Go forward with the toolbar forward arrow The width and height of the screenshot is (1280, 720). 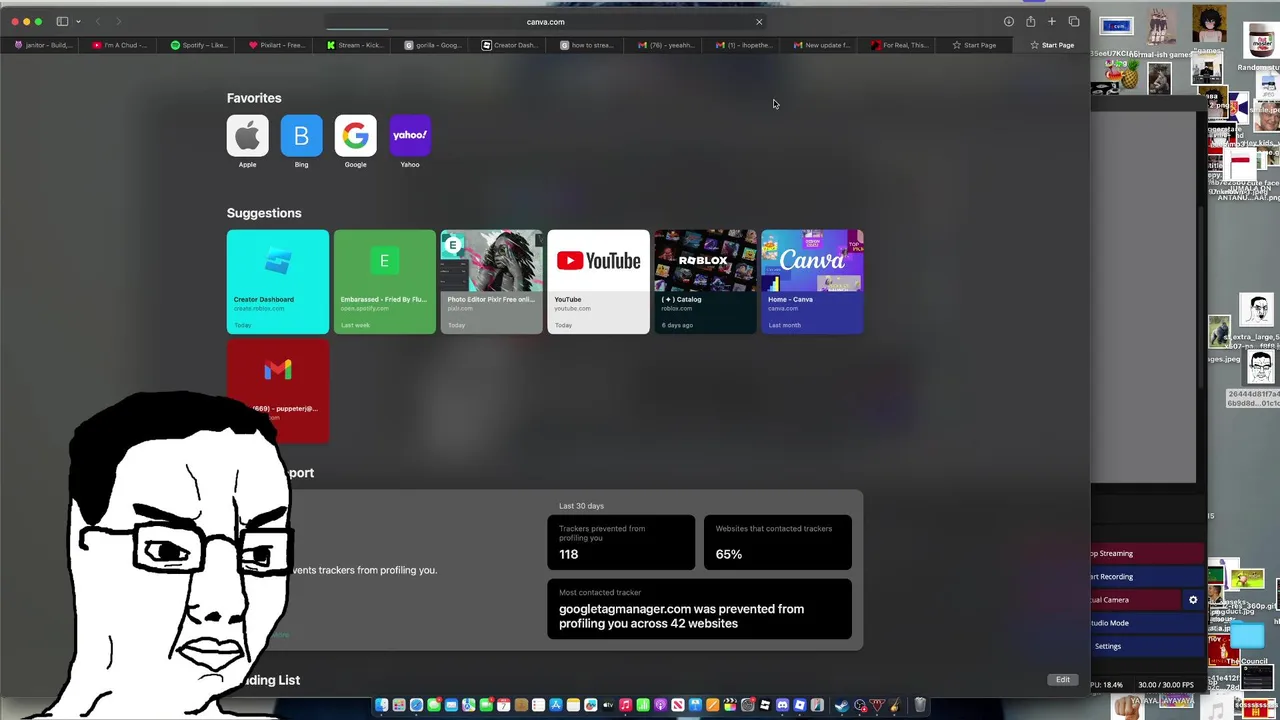pos(118,21)
